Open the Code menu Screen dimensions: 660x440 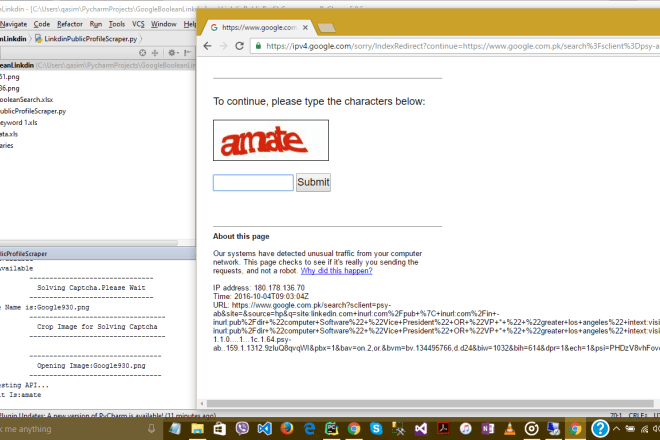42,24
